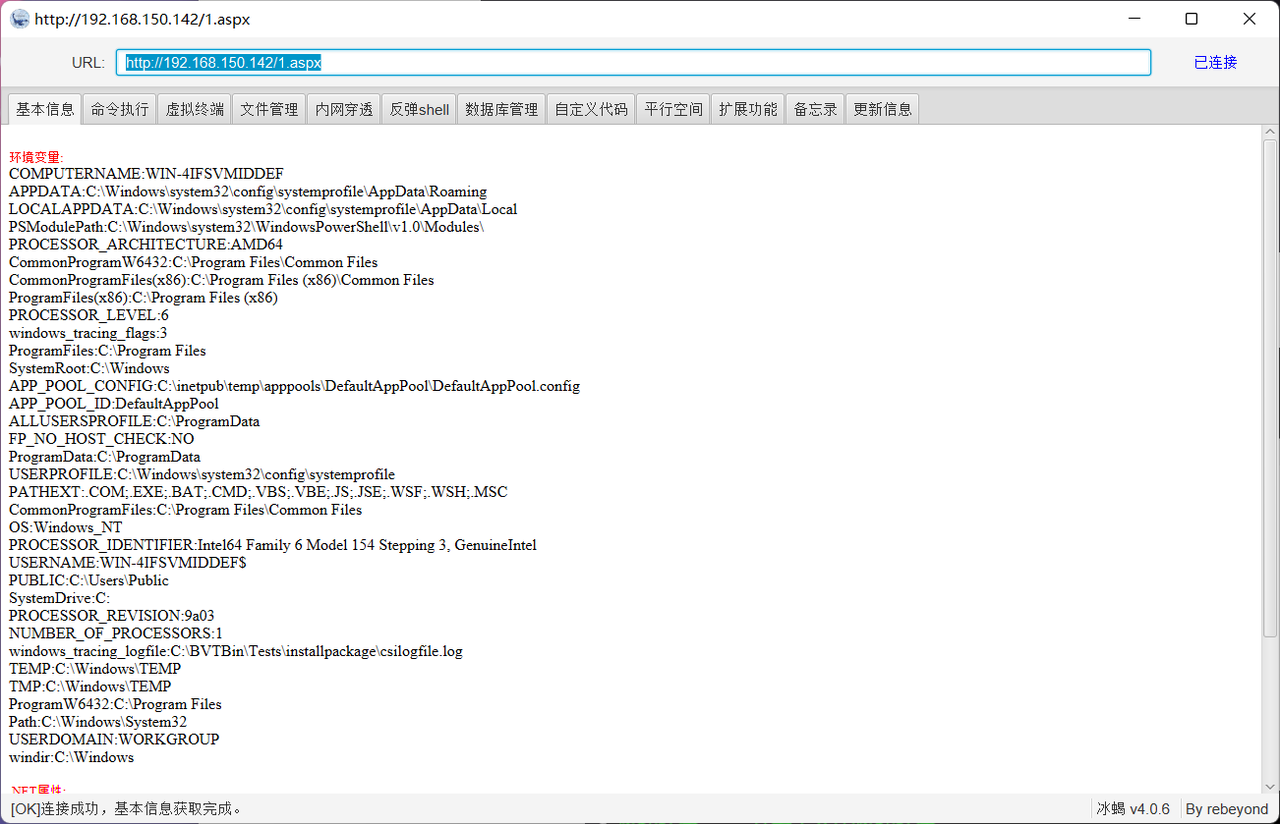
Task: Click the Behinder app icon in title bar
Action: tap(19, 19)
